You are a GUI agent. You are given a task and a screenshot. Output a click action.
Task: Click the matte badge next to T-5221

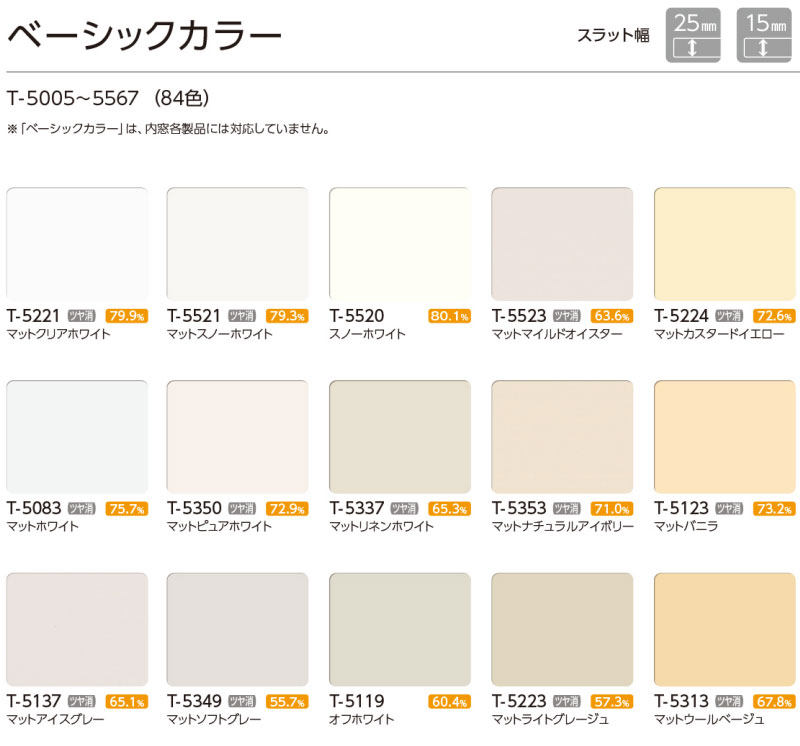(x=82, y=315)
